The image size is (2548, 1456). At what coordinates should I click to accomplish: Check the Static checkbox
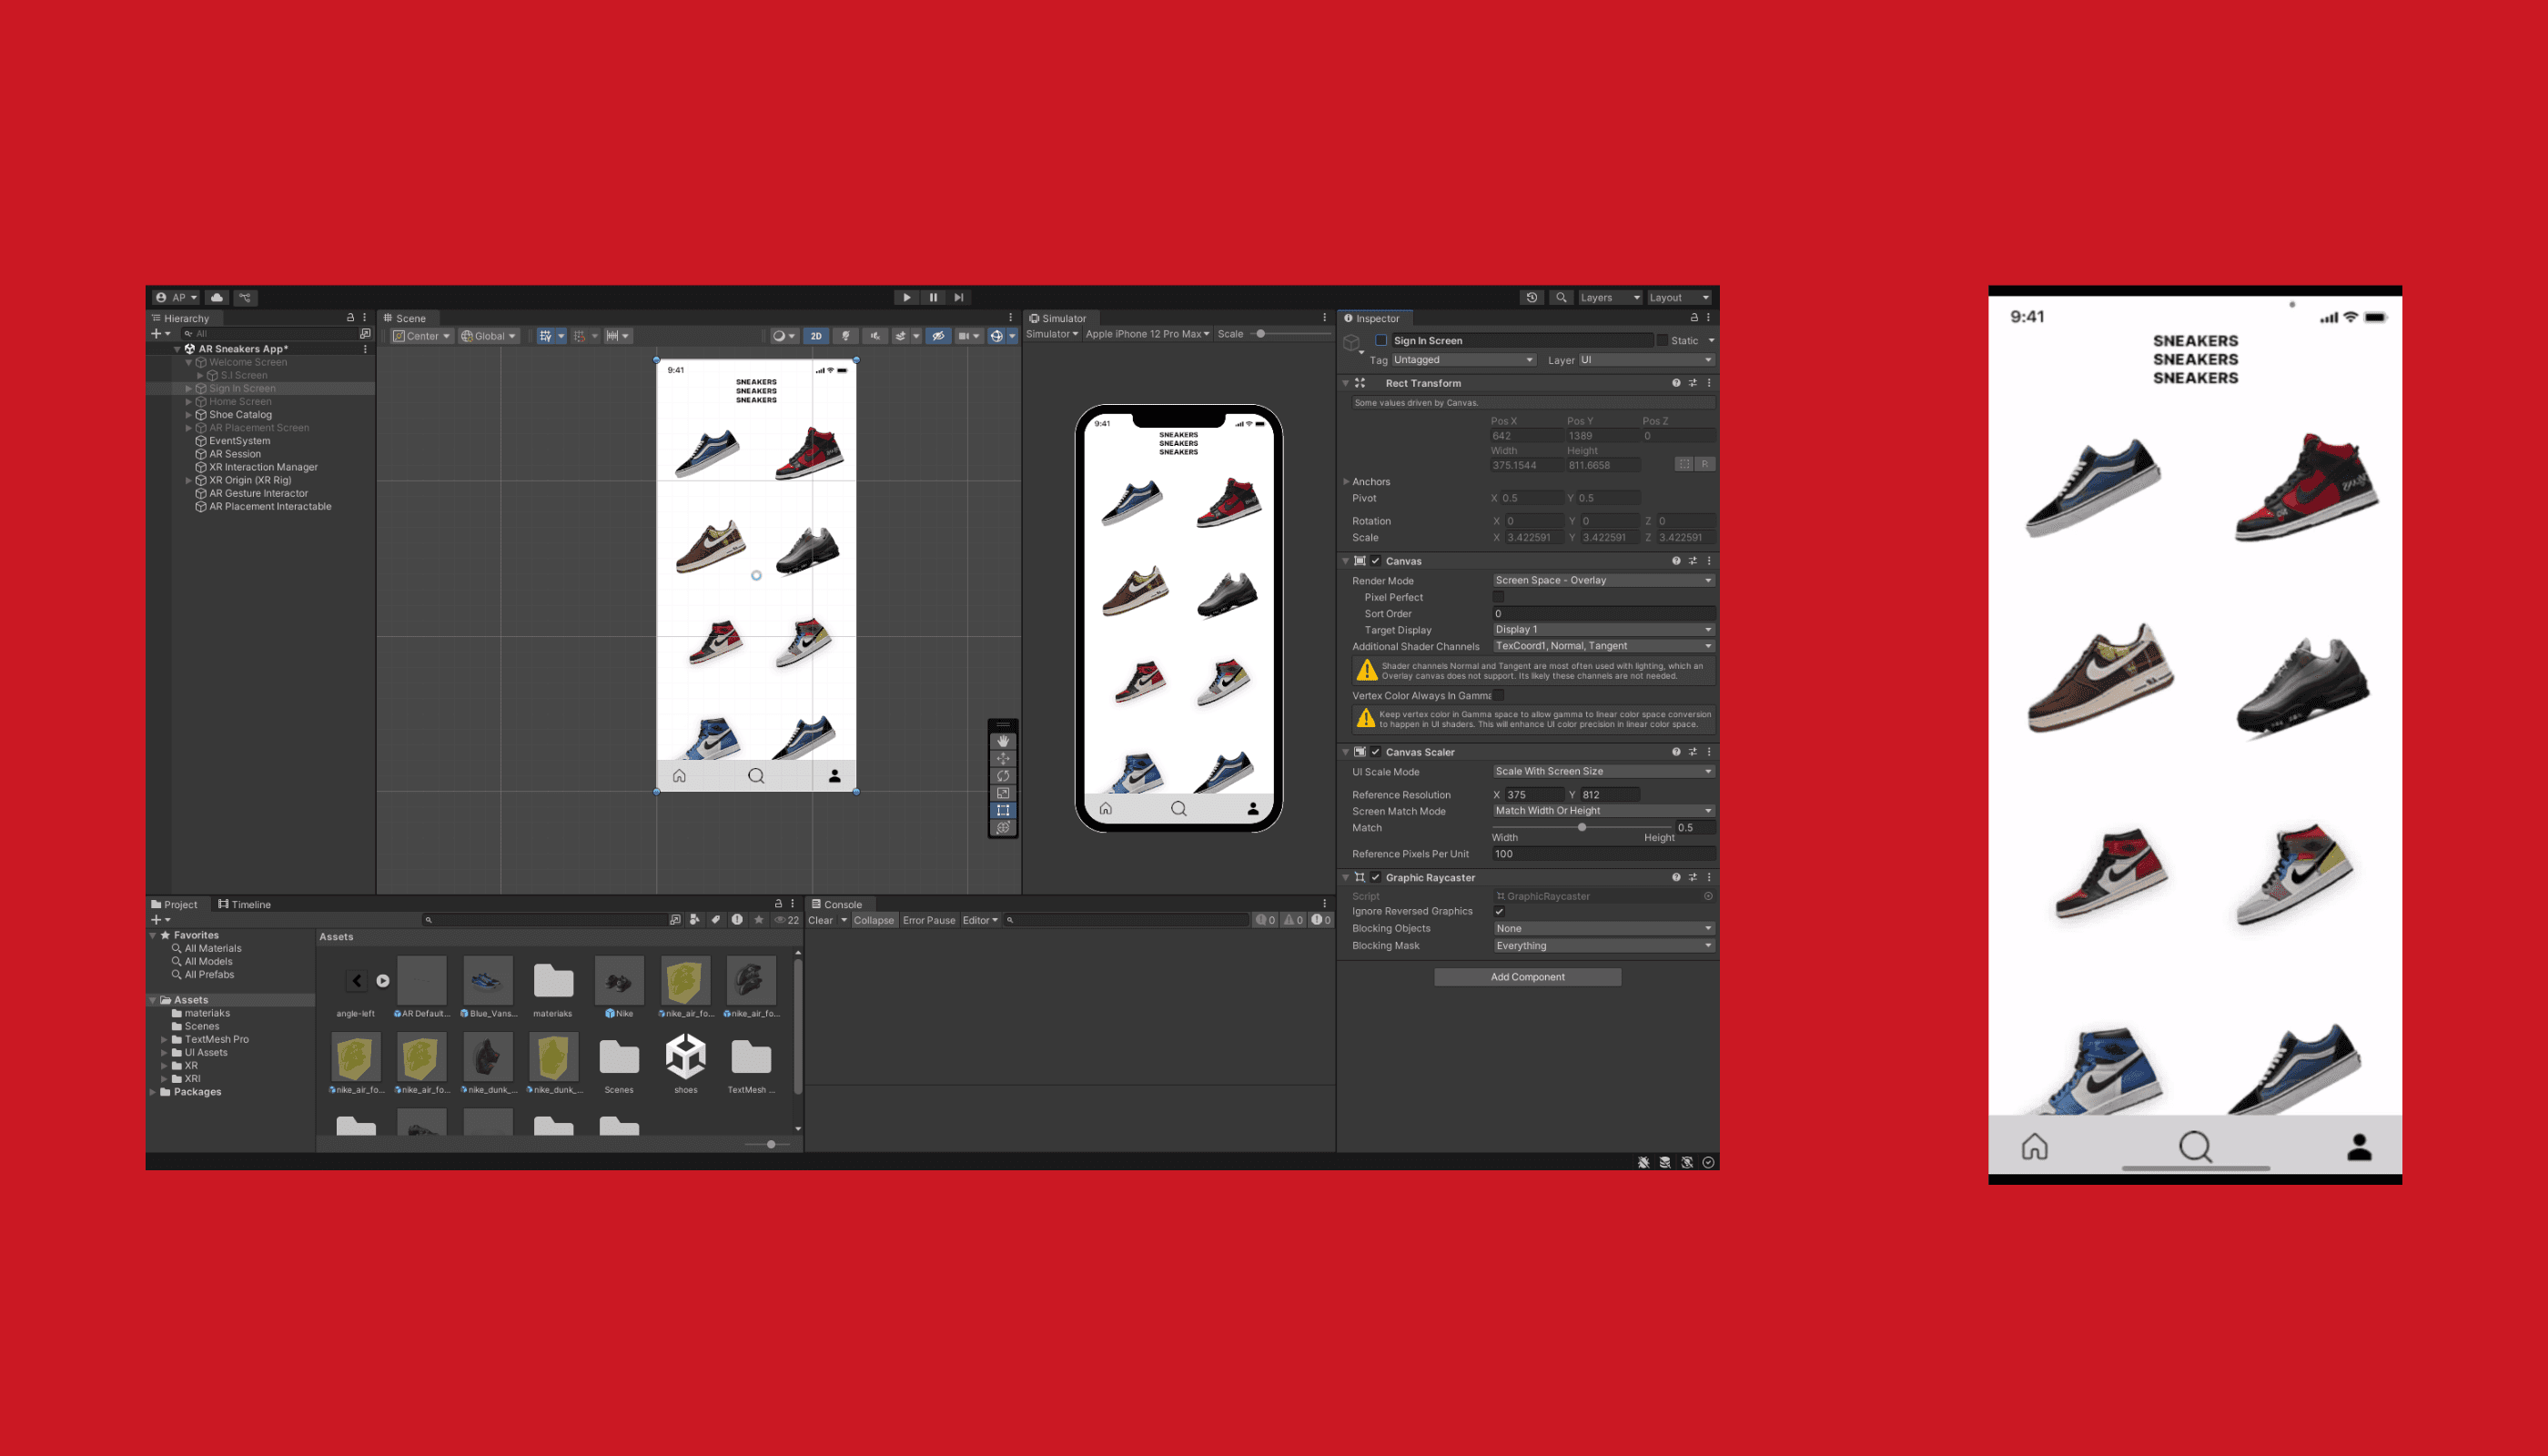click(1662, 341)
